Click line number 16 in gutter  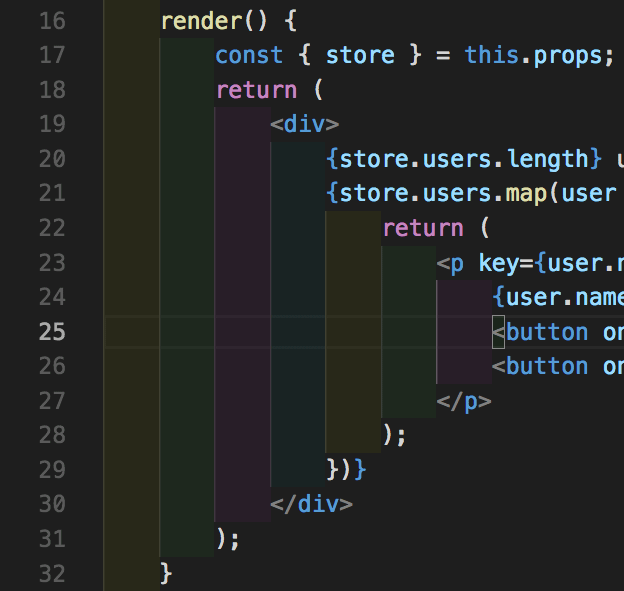click(x=52, y=21)
